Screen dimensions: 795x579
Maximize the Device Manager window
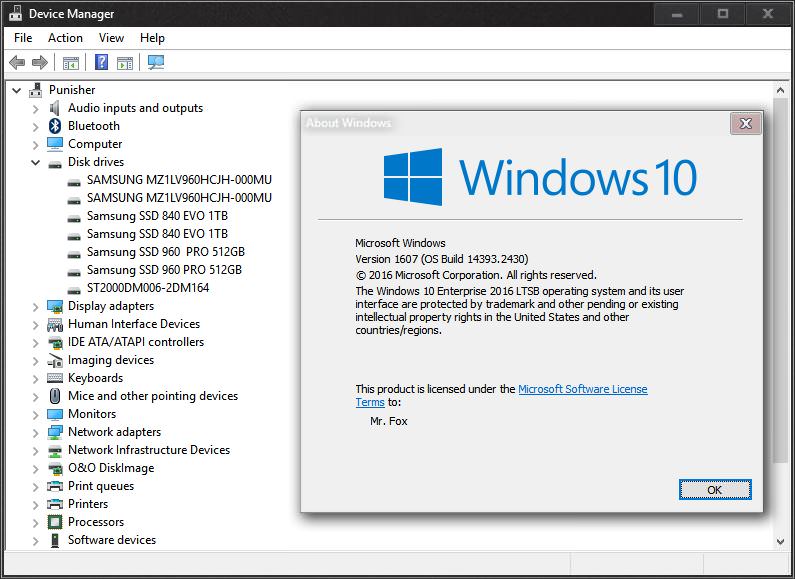coord(723,15)
